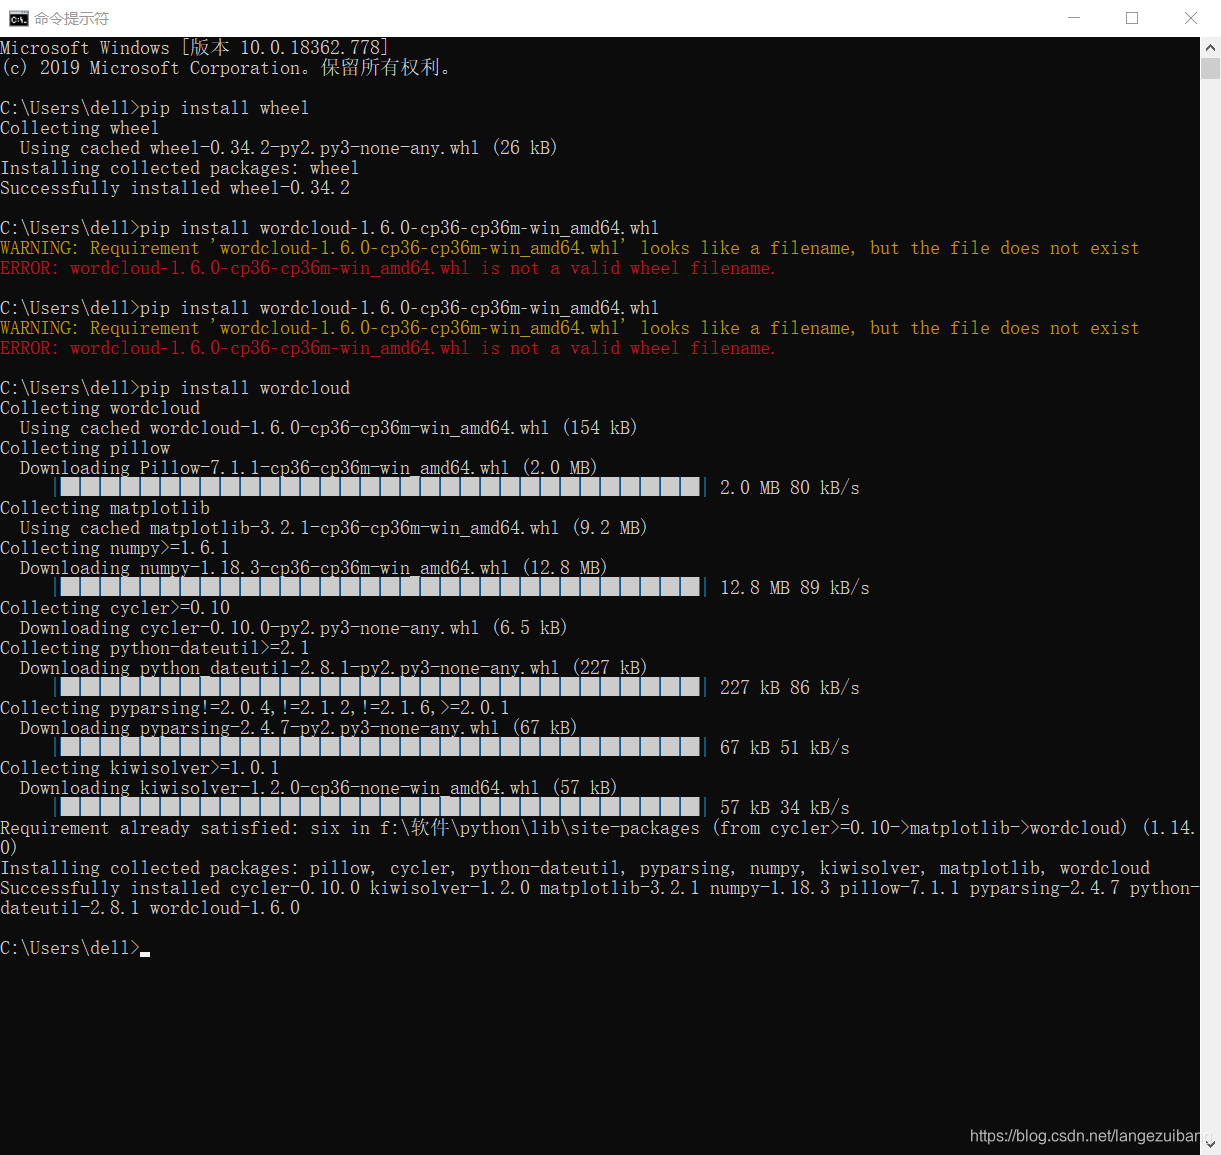Click 'Using cached matplotlib-3.2.1' line

(x=333, y=528)
